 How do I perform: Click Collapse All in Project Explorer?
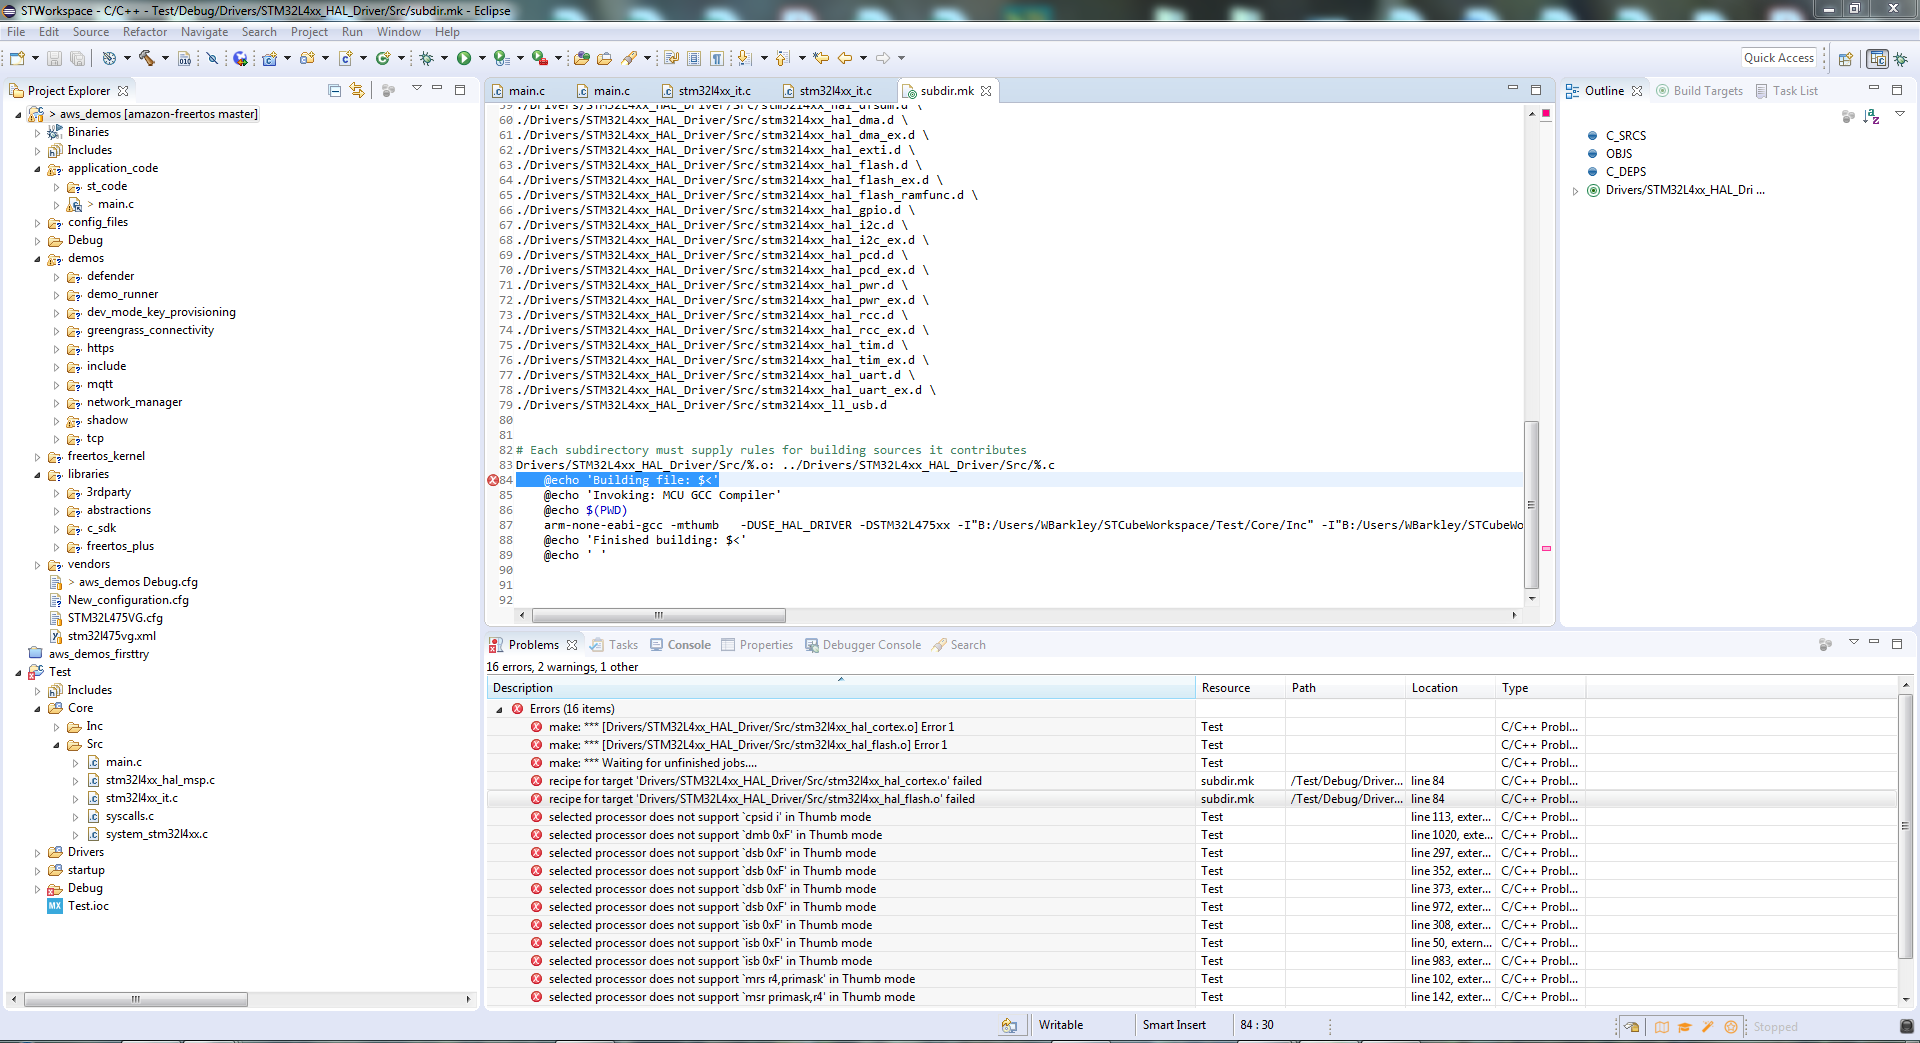335,90
